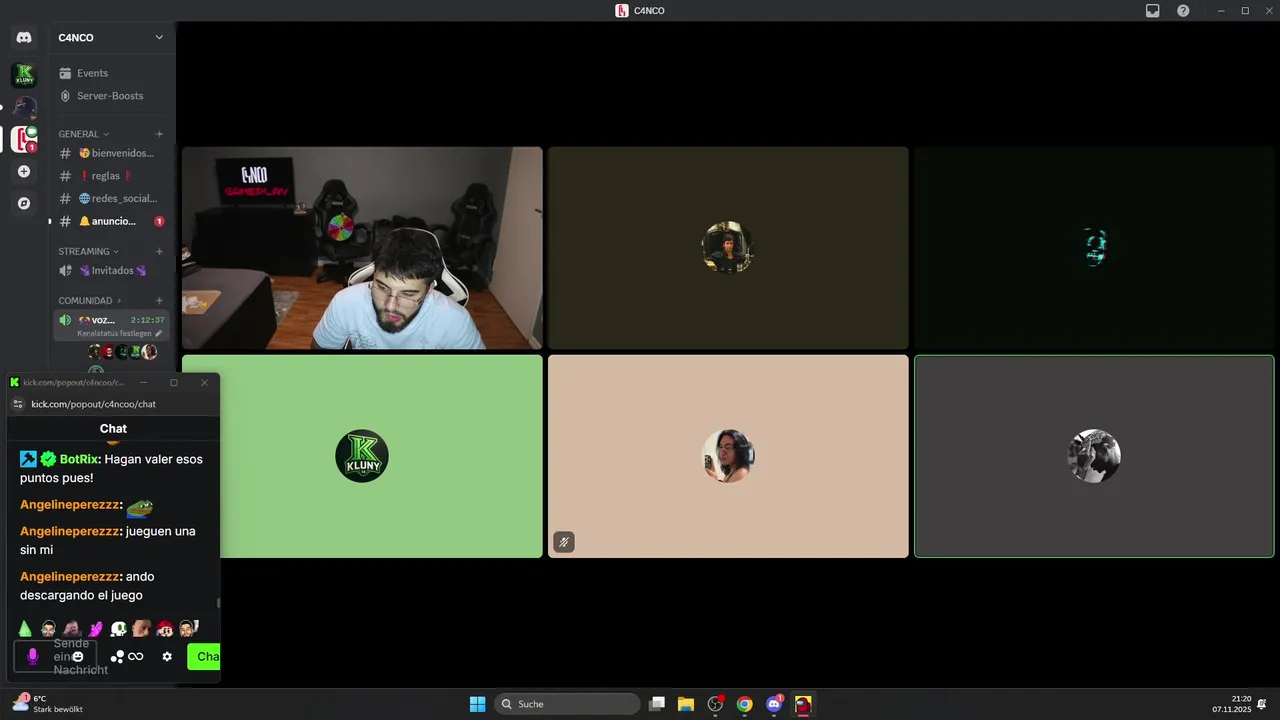This screenshot has height=720, width=1280.
Task: Click the purple microphone icon in chat input
Action: (33, 656)
